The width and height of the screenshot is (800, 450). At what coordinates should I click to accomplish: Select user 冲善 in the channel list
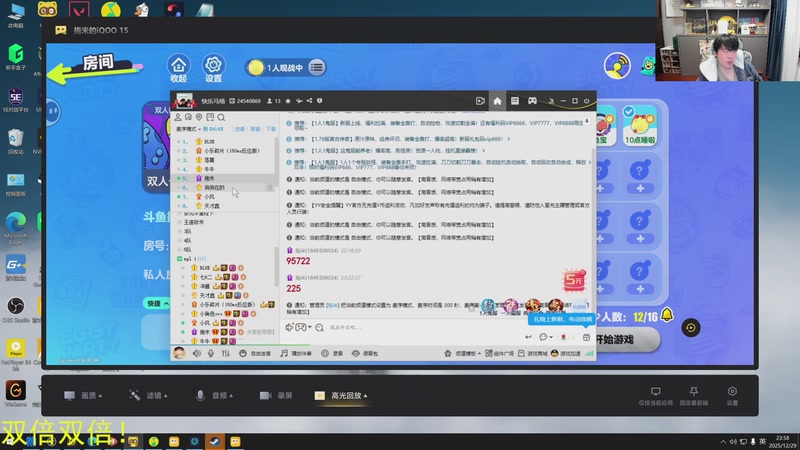(205, 286)
